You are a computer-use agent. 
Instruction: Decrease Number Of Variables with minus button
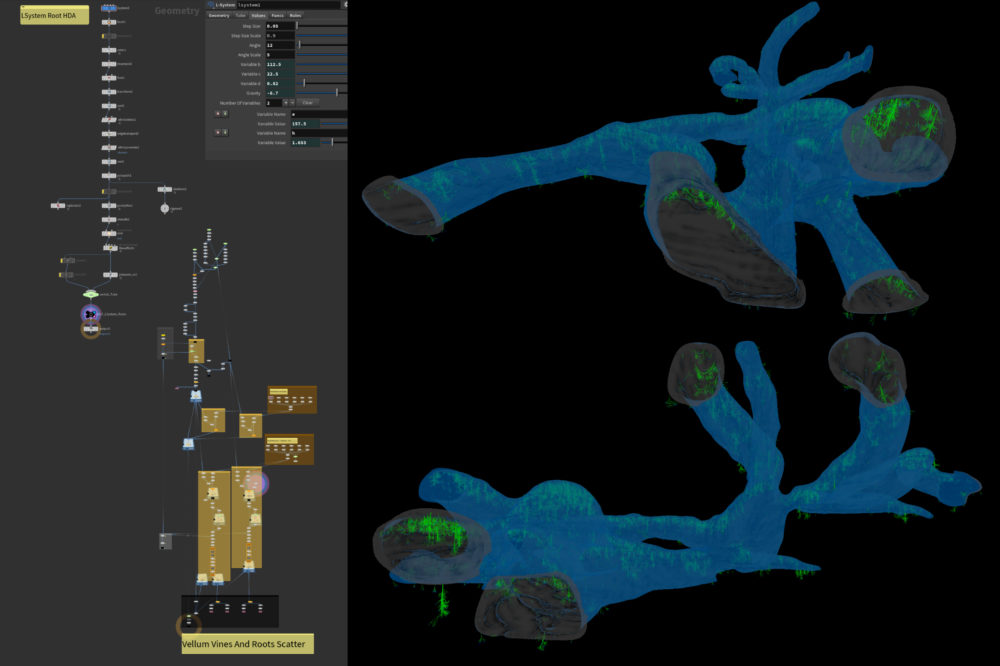click(x=291, y=102)
